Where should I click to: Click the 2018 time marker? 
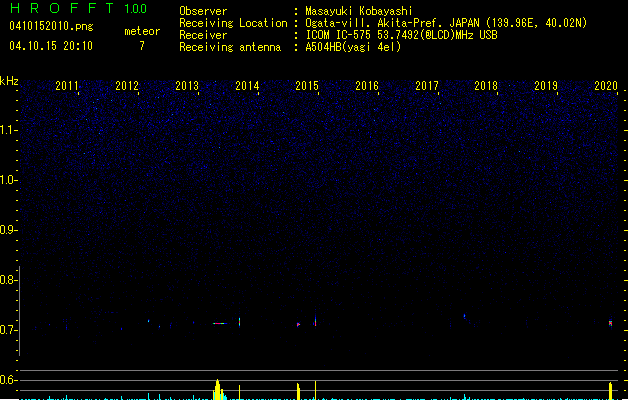(486, 86)
